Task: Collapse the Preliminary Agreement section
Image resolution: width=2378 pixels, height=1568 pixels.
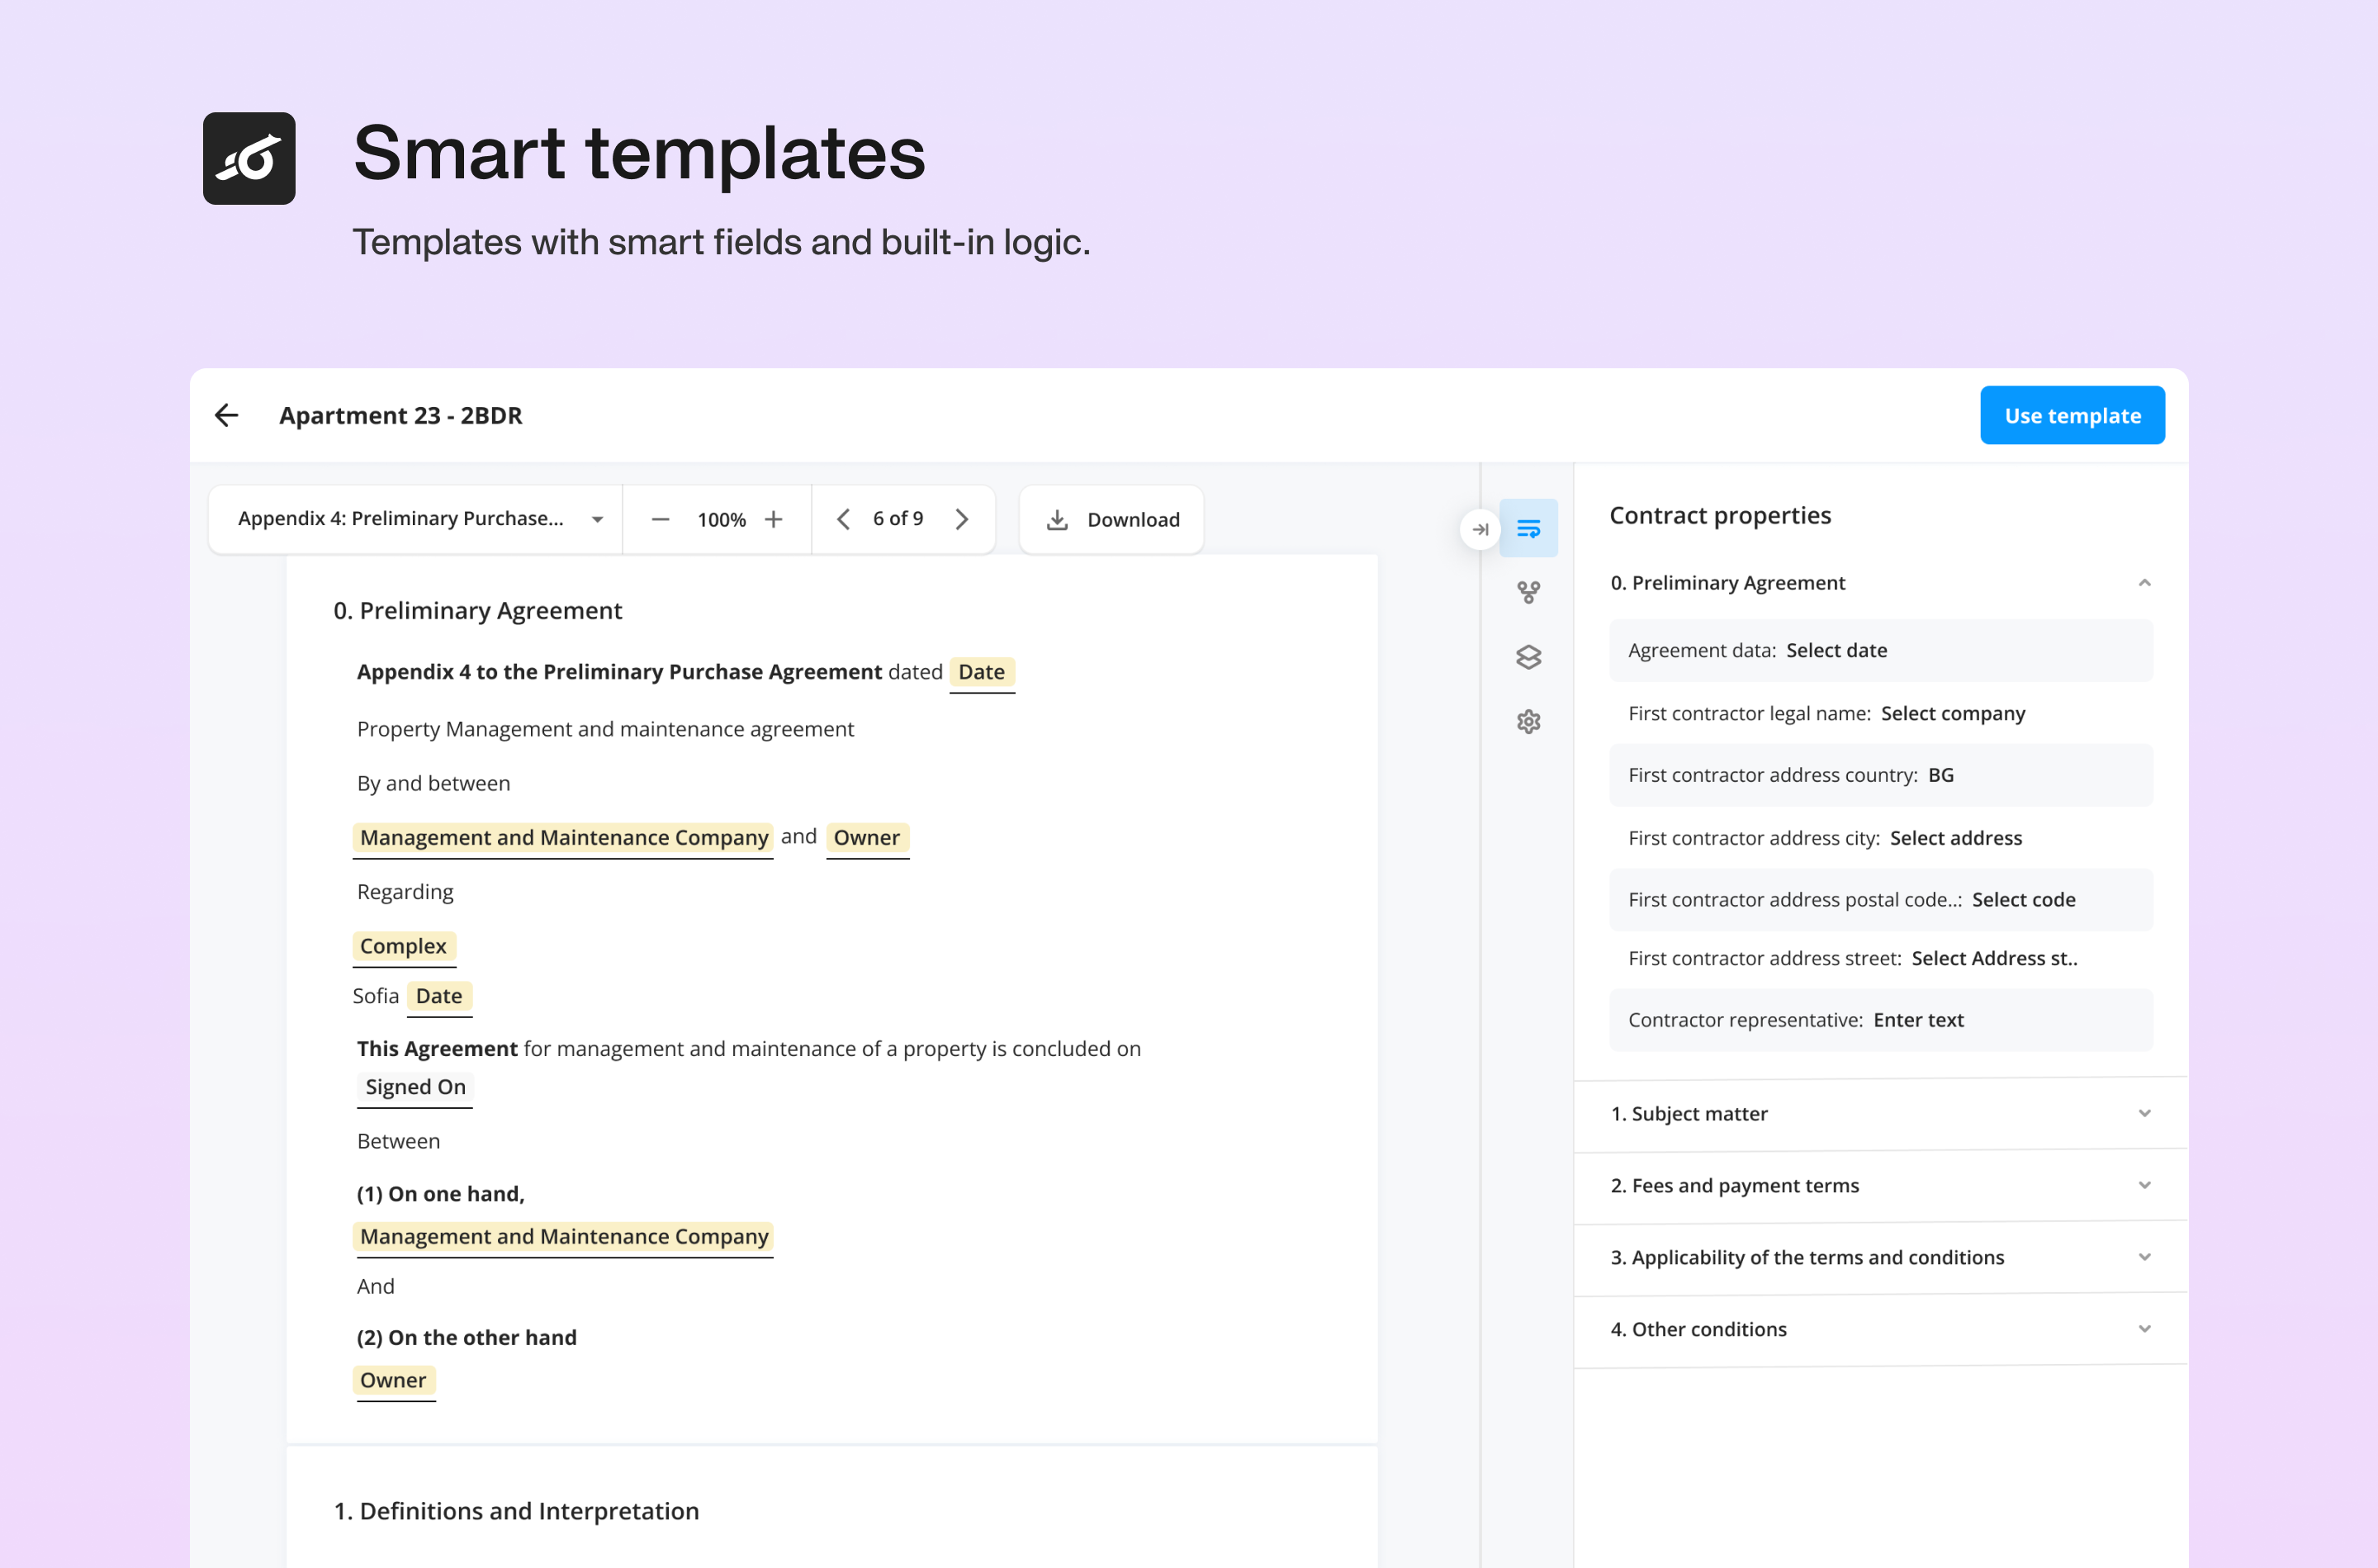Action: [2144, 582]
